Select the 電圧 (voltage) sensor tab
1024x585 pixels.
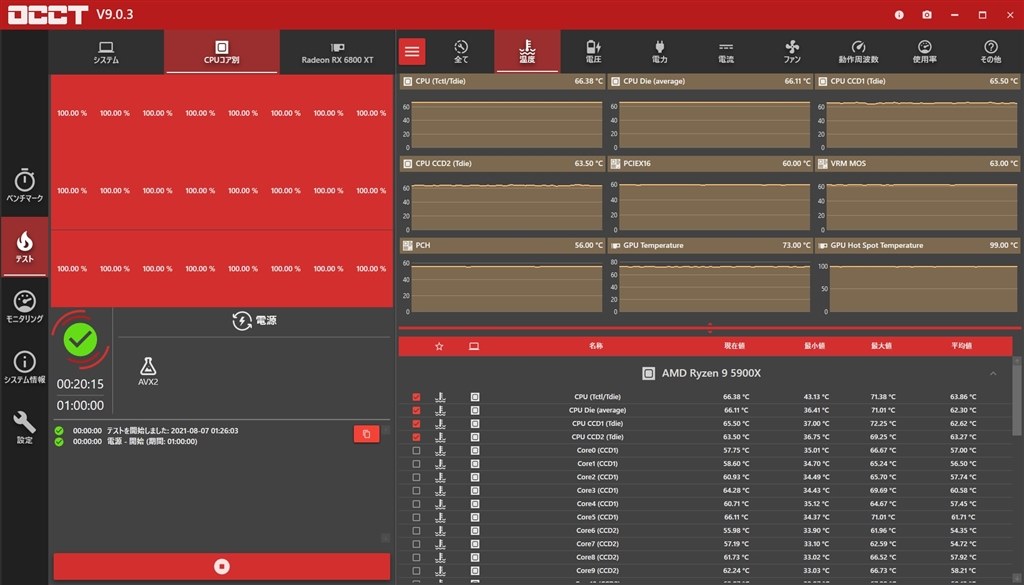(593, 52)
